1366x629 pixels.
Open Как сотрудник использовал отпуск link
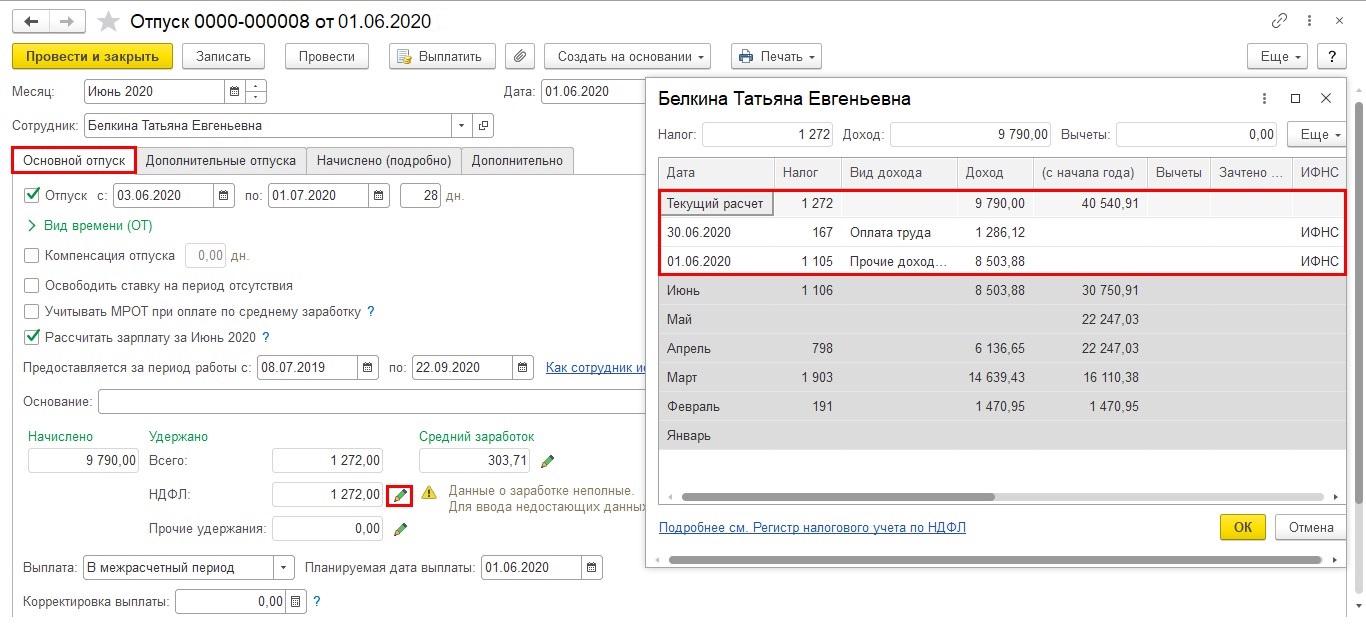(595, 367)
